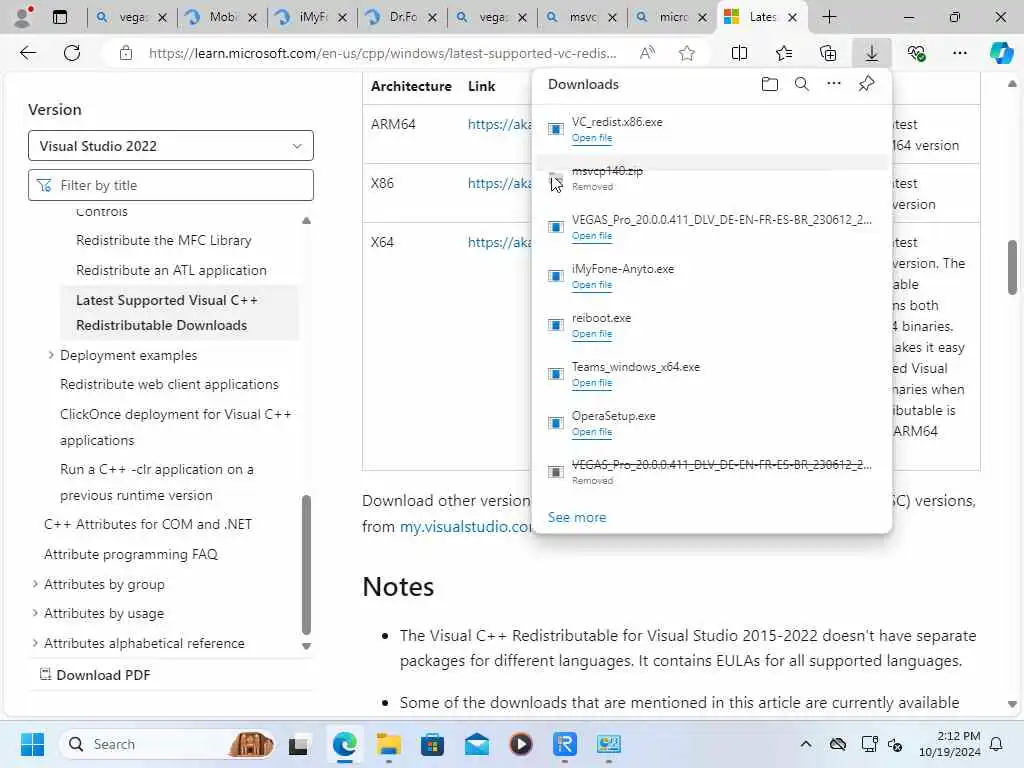Open Windows Start menu

pyautogui.click(x=32, y=744)
